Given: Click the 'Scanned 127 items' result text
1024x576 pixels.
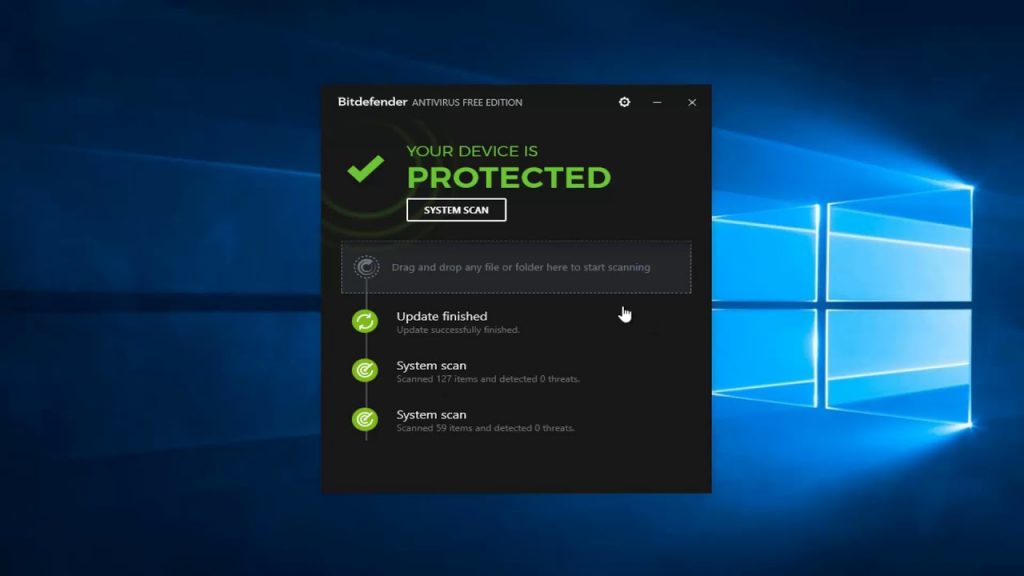Looking at the screenshot, I should pos(487,379).
